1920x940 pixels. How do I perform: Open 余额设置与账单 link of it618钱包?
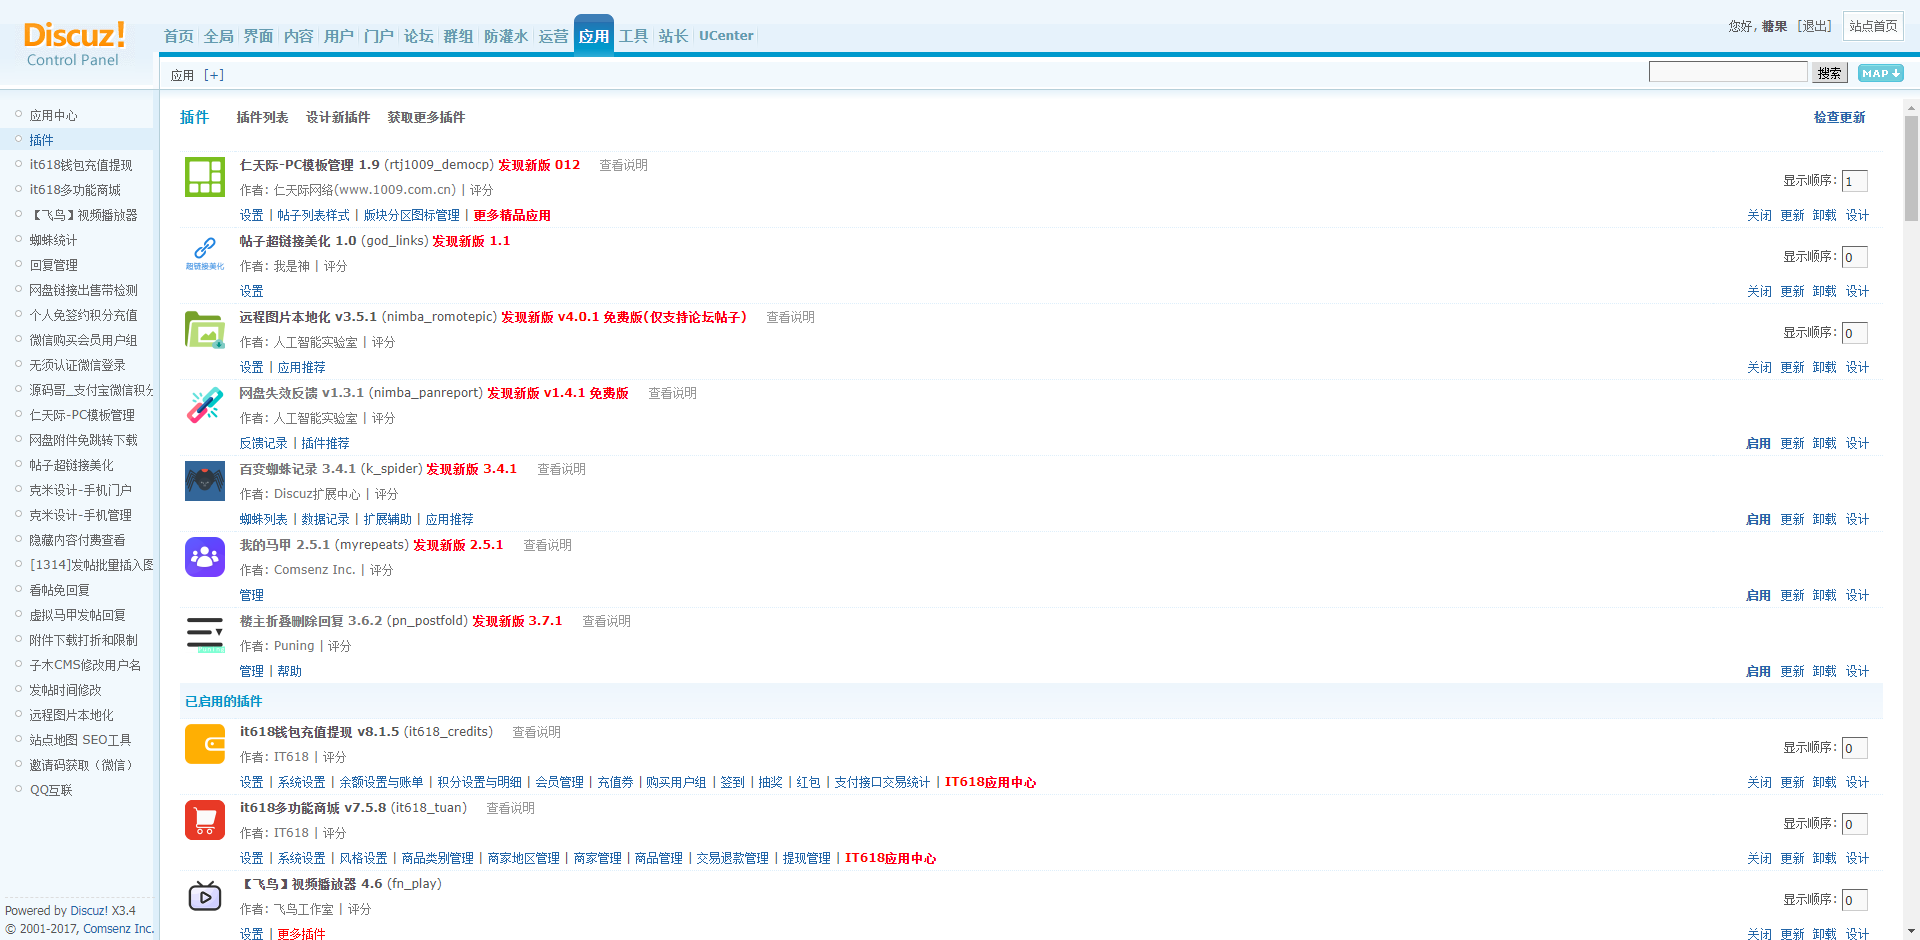[381, 782]
